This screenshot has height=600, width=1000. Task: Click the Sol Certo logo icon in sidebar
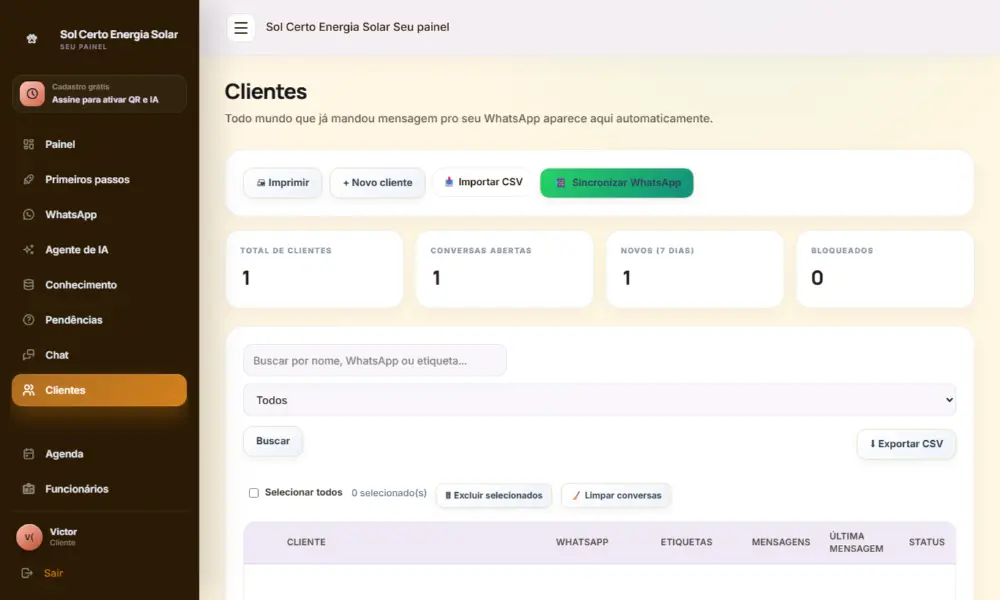pos(31,39)
